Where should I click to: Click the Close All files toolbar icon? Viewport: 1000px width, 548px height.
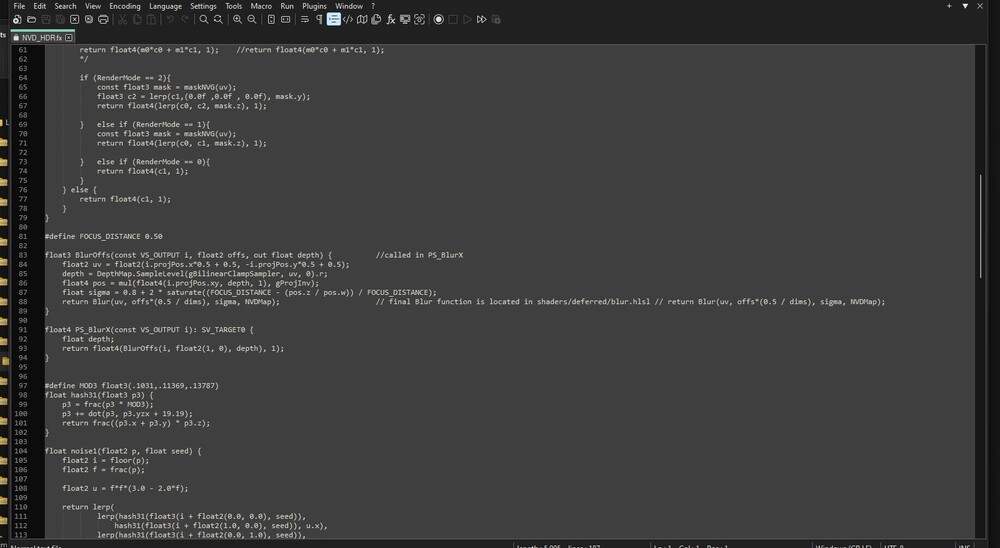89,20
